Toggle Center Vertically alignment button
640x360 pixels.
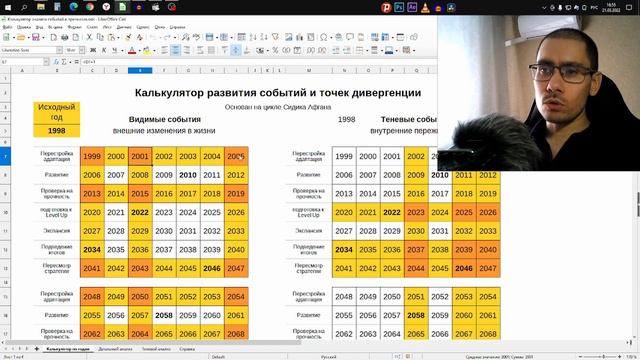coord(236,50)
